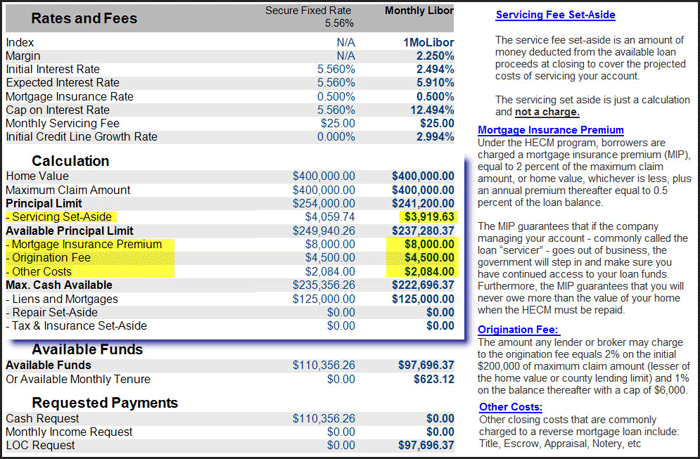Click the Tax & Insurance Set-Aside label
The width and height of the screenshot is (700, 459).
[x=76, y=325]
